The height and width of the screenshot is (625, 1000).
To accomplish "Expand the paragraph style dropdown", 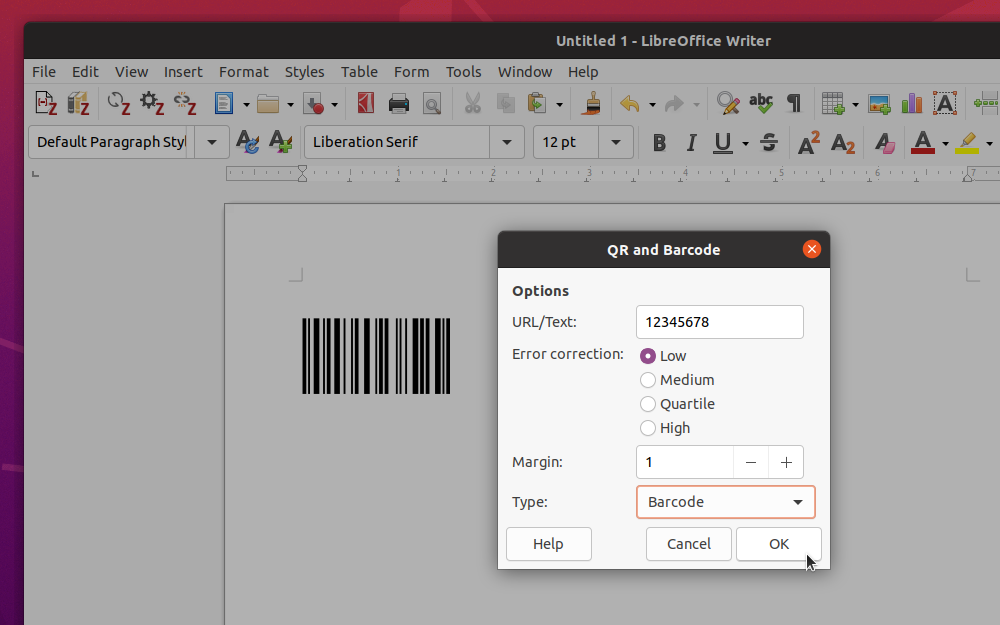I will coord(211,142).
